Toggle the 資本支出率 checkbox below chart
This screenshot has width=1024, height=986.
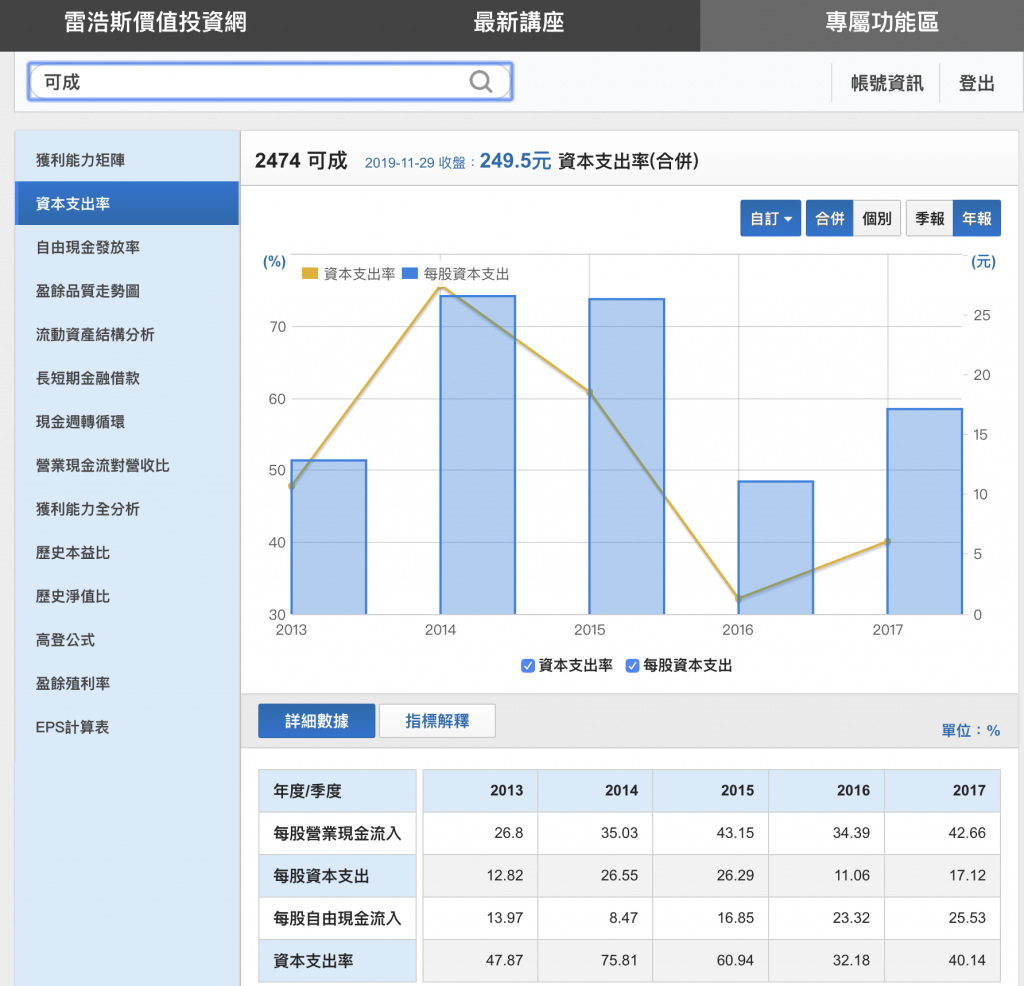pos(528,666)
